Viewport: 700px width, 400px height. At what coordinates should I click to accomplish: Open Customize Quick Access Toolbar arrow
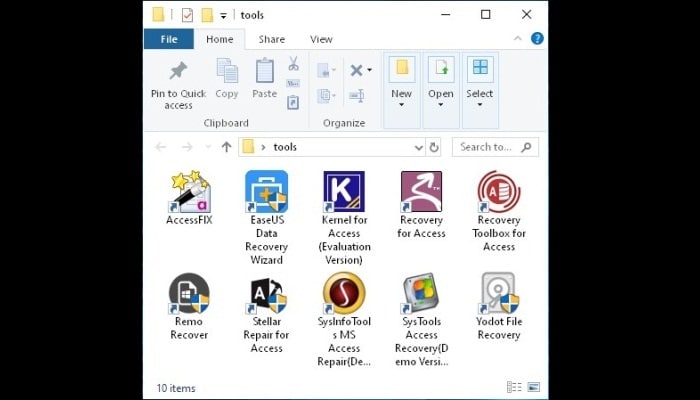[223, 17]
